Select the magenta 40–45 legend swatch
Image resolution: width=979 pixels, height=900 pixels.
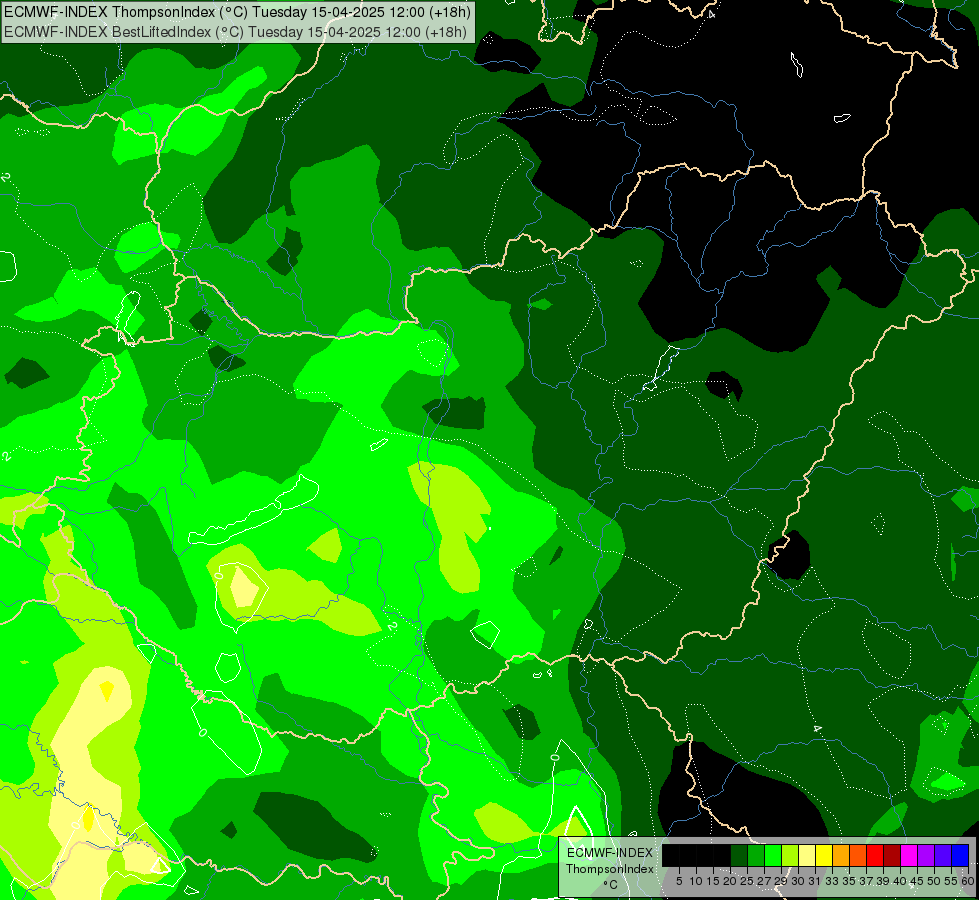(x=909, y=855)
